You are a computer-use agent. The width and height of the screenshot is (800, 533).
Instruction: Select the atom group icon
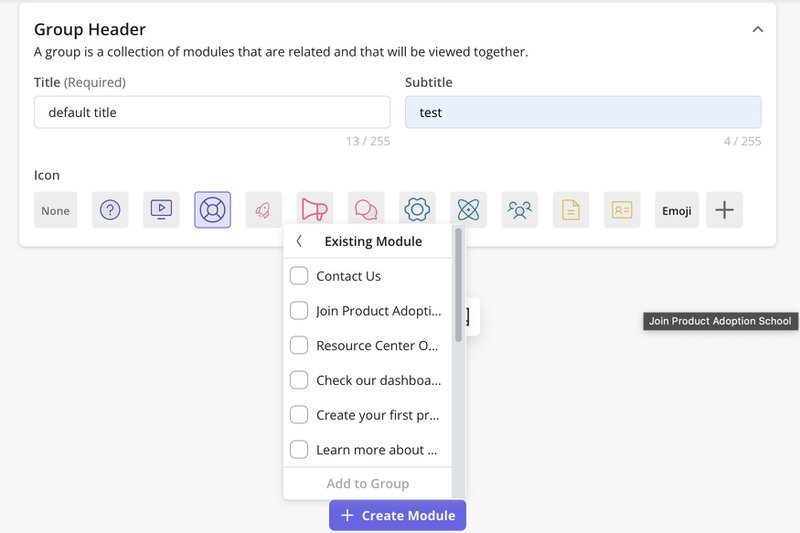coord(468,210)
